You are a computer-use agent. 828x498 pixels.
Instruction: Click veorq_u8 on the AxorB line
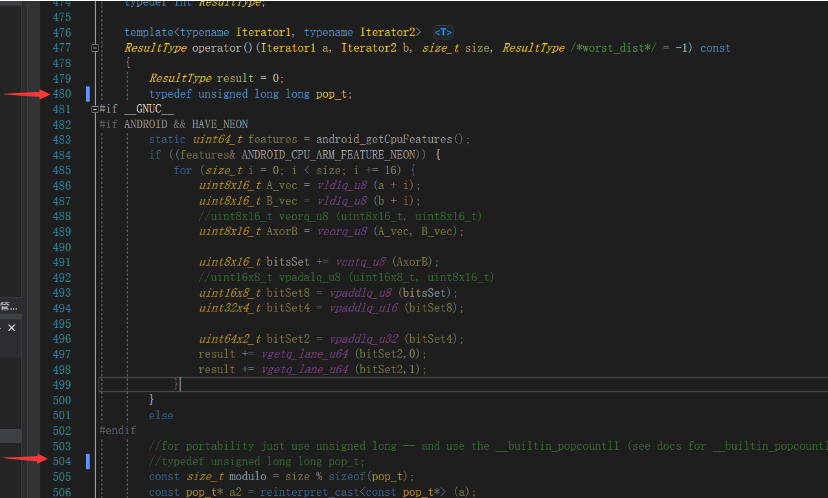pyautogui.click(x=342, y=232)
